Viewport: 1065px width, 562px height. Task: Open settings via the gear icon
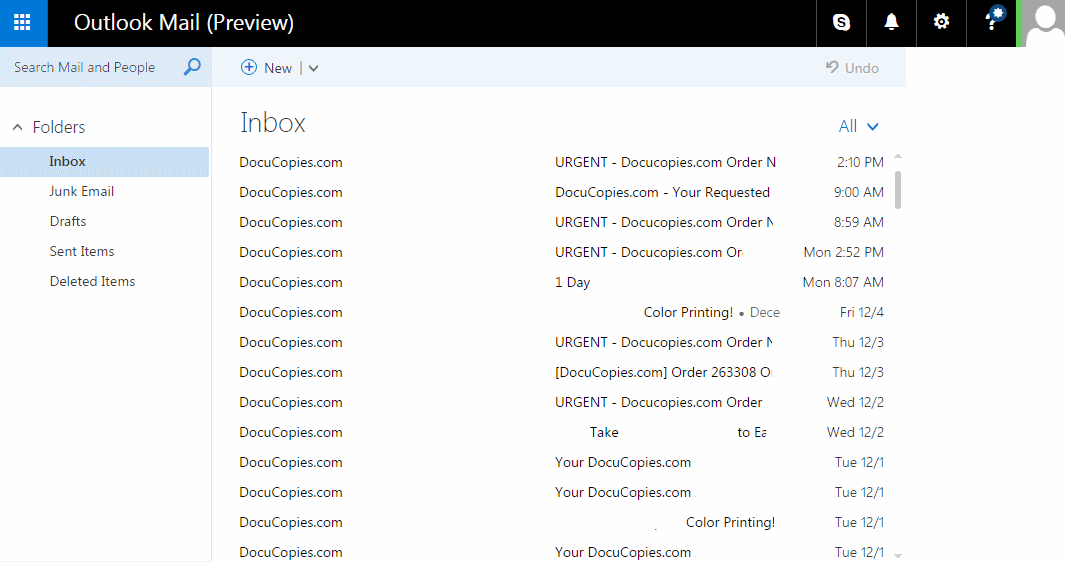click(x=941, y=22)
